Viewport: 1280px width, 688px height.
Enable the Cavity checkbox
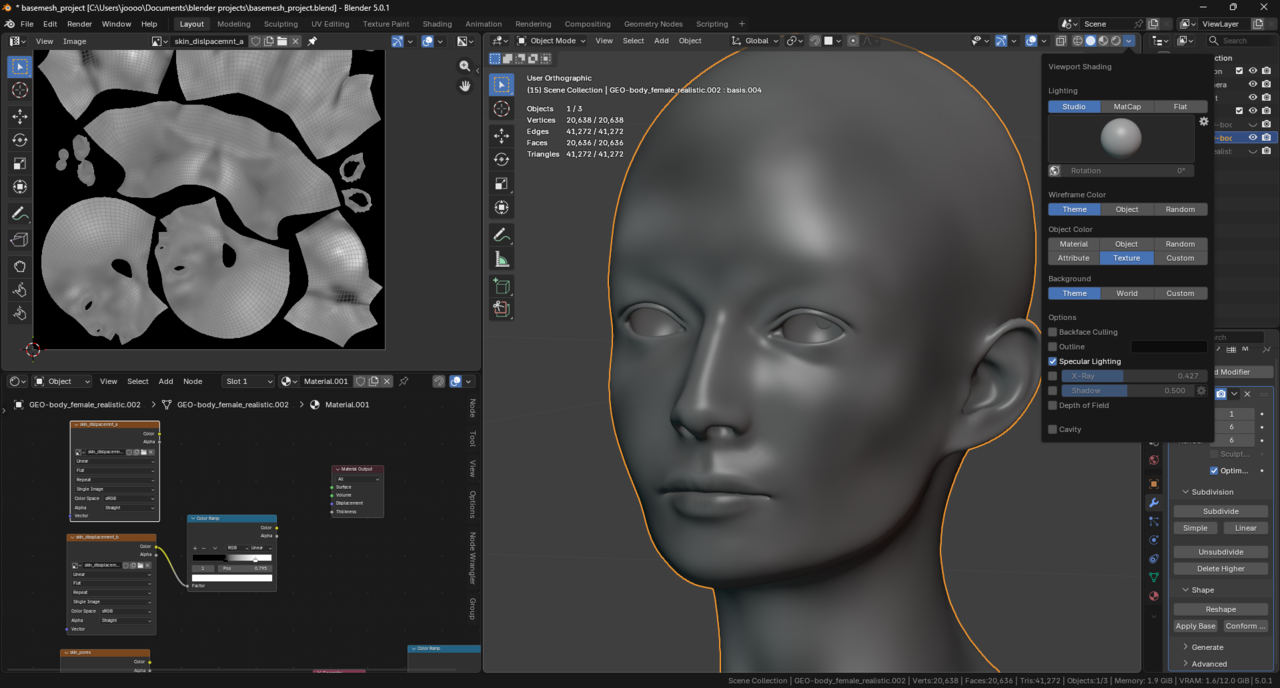coord(1052,429)
